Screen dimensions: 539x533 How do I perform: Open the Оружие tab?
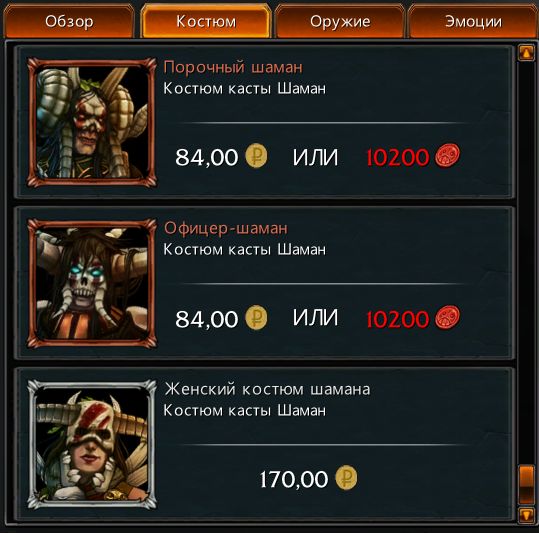coord(340,22)
